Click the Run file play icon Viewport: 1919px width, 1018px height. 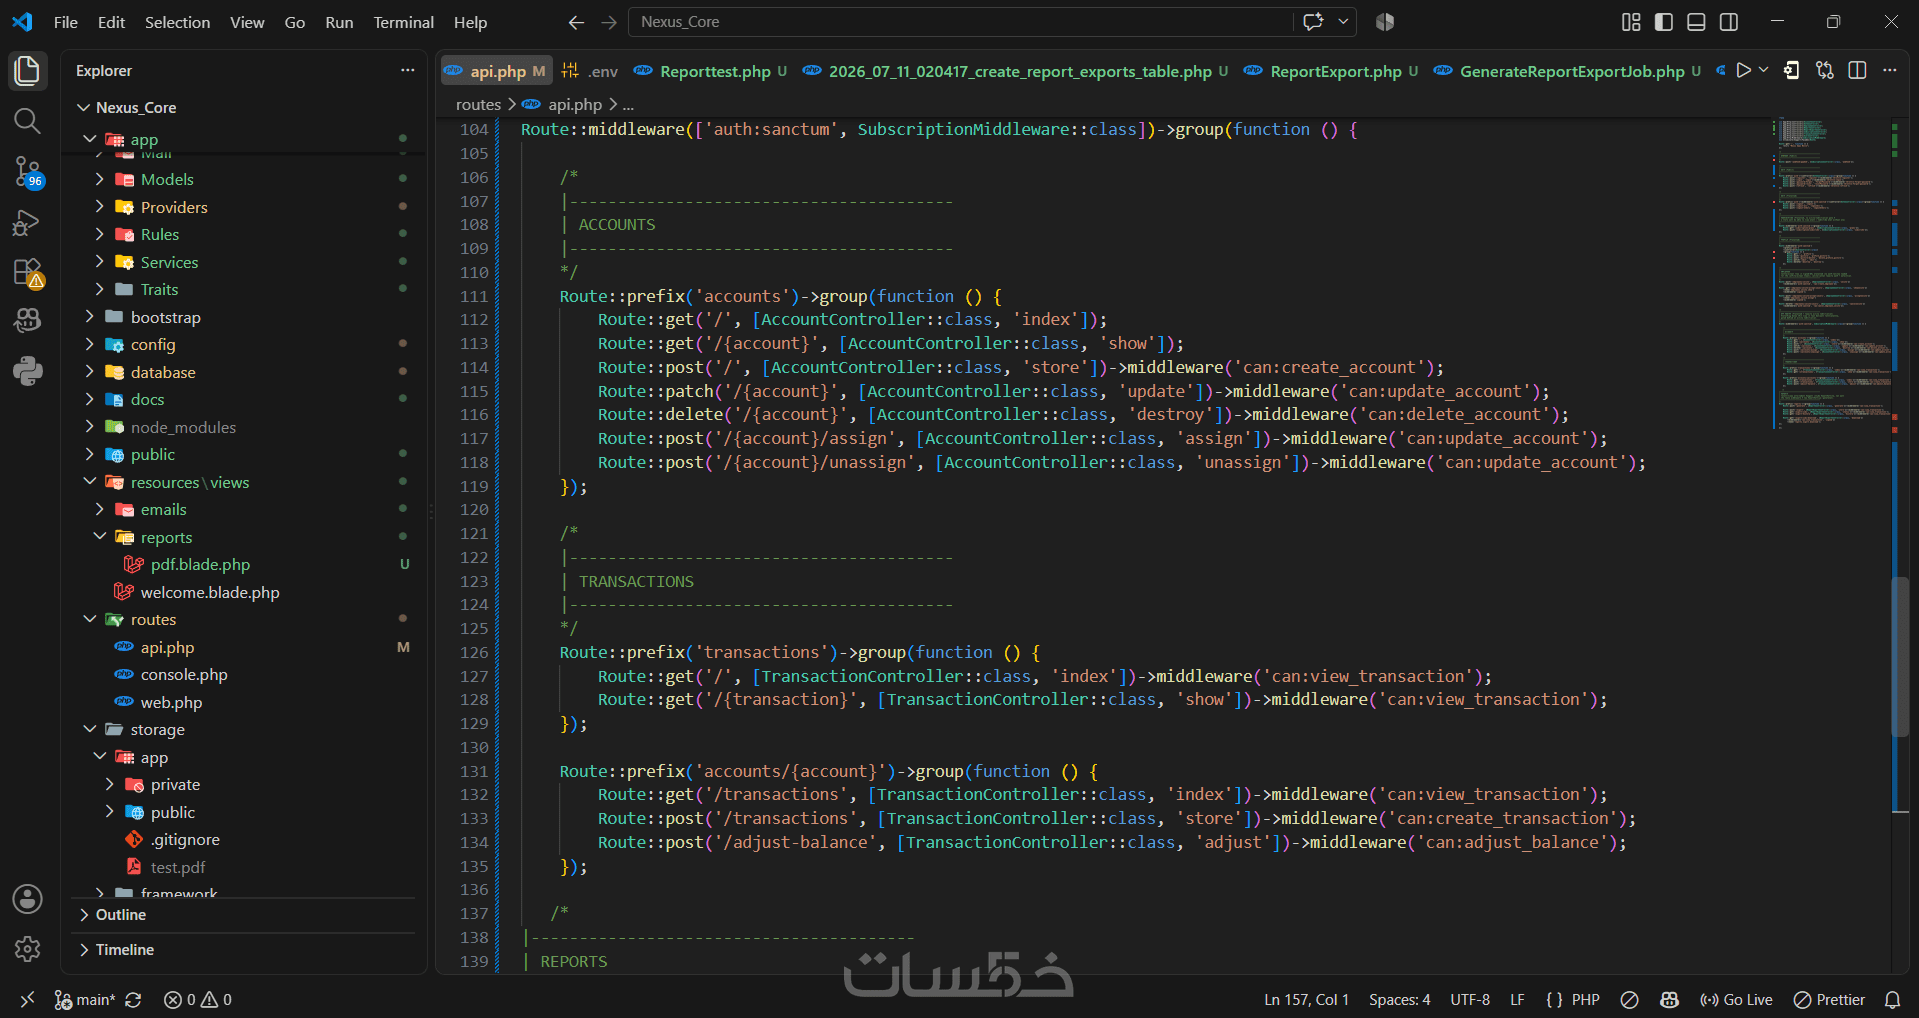click(x=1744, y=70)
